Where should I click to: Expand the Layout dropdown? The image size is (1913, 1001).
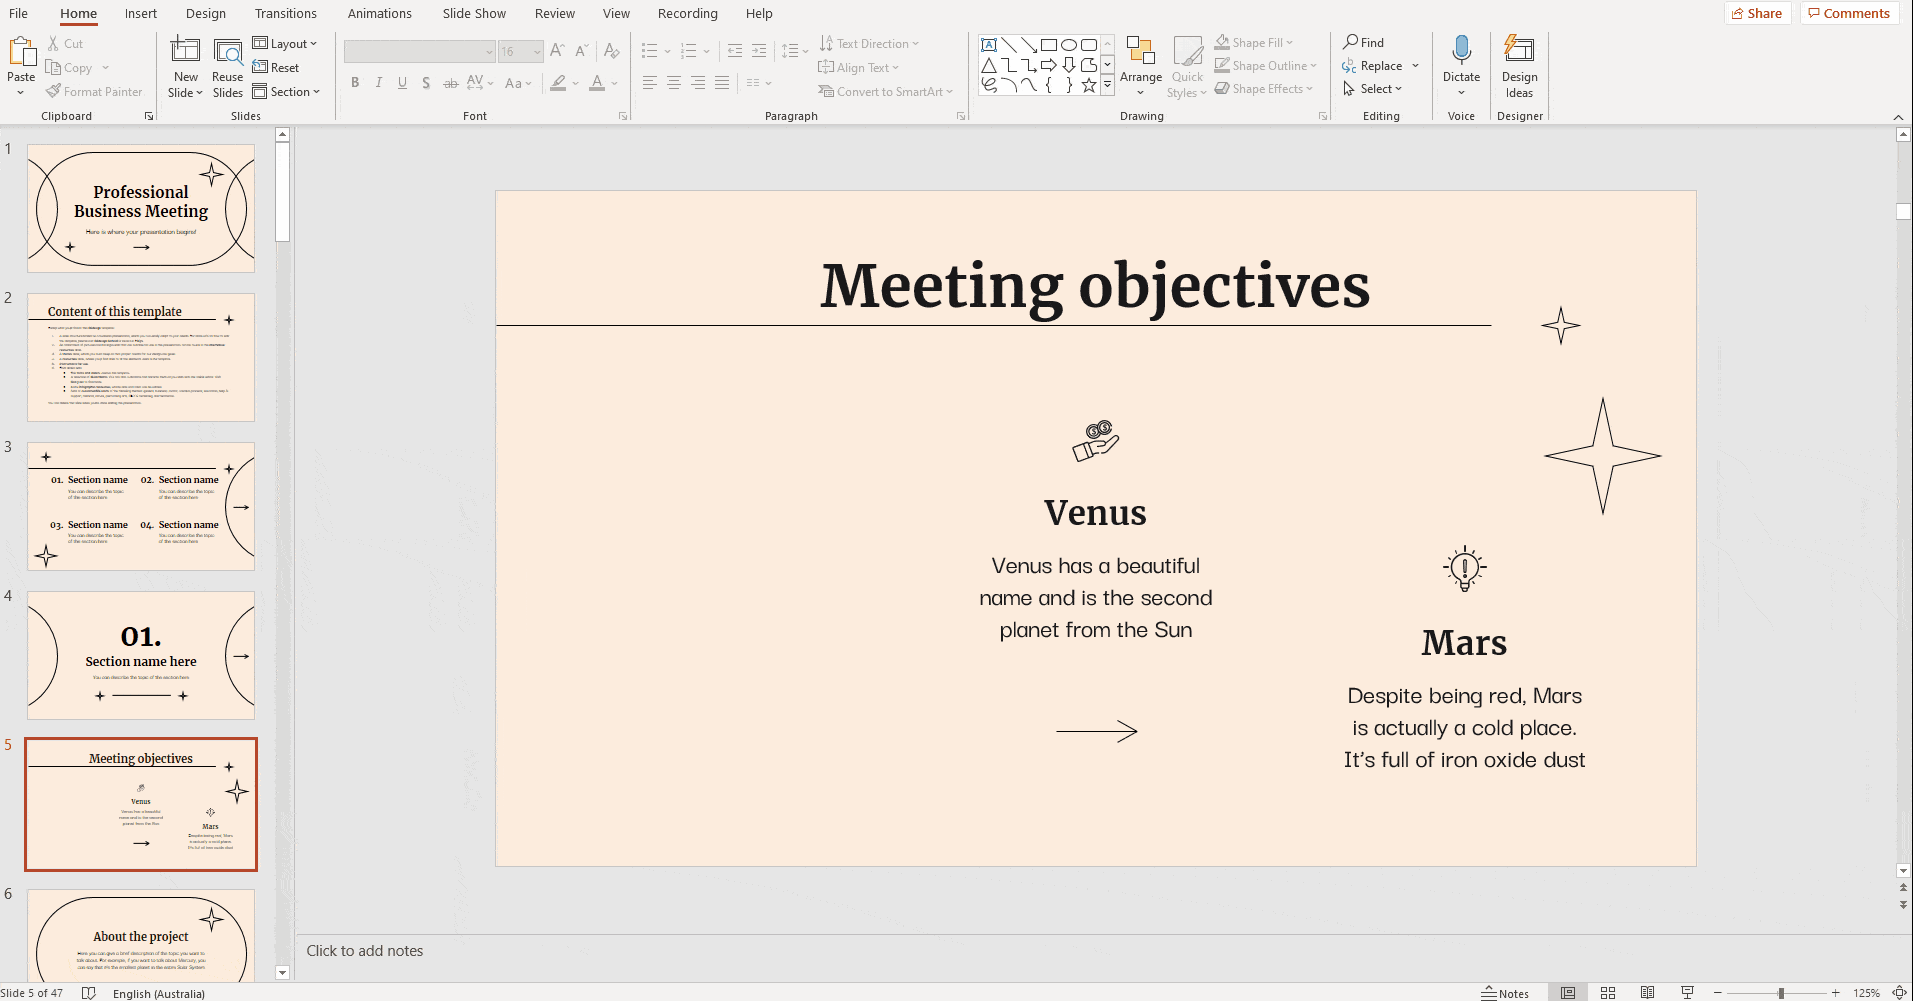285,43
